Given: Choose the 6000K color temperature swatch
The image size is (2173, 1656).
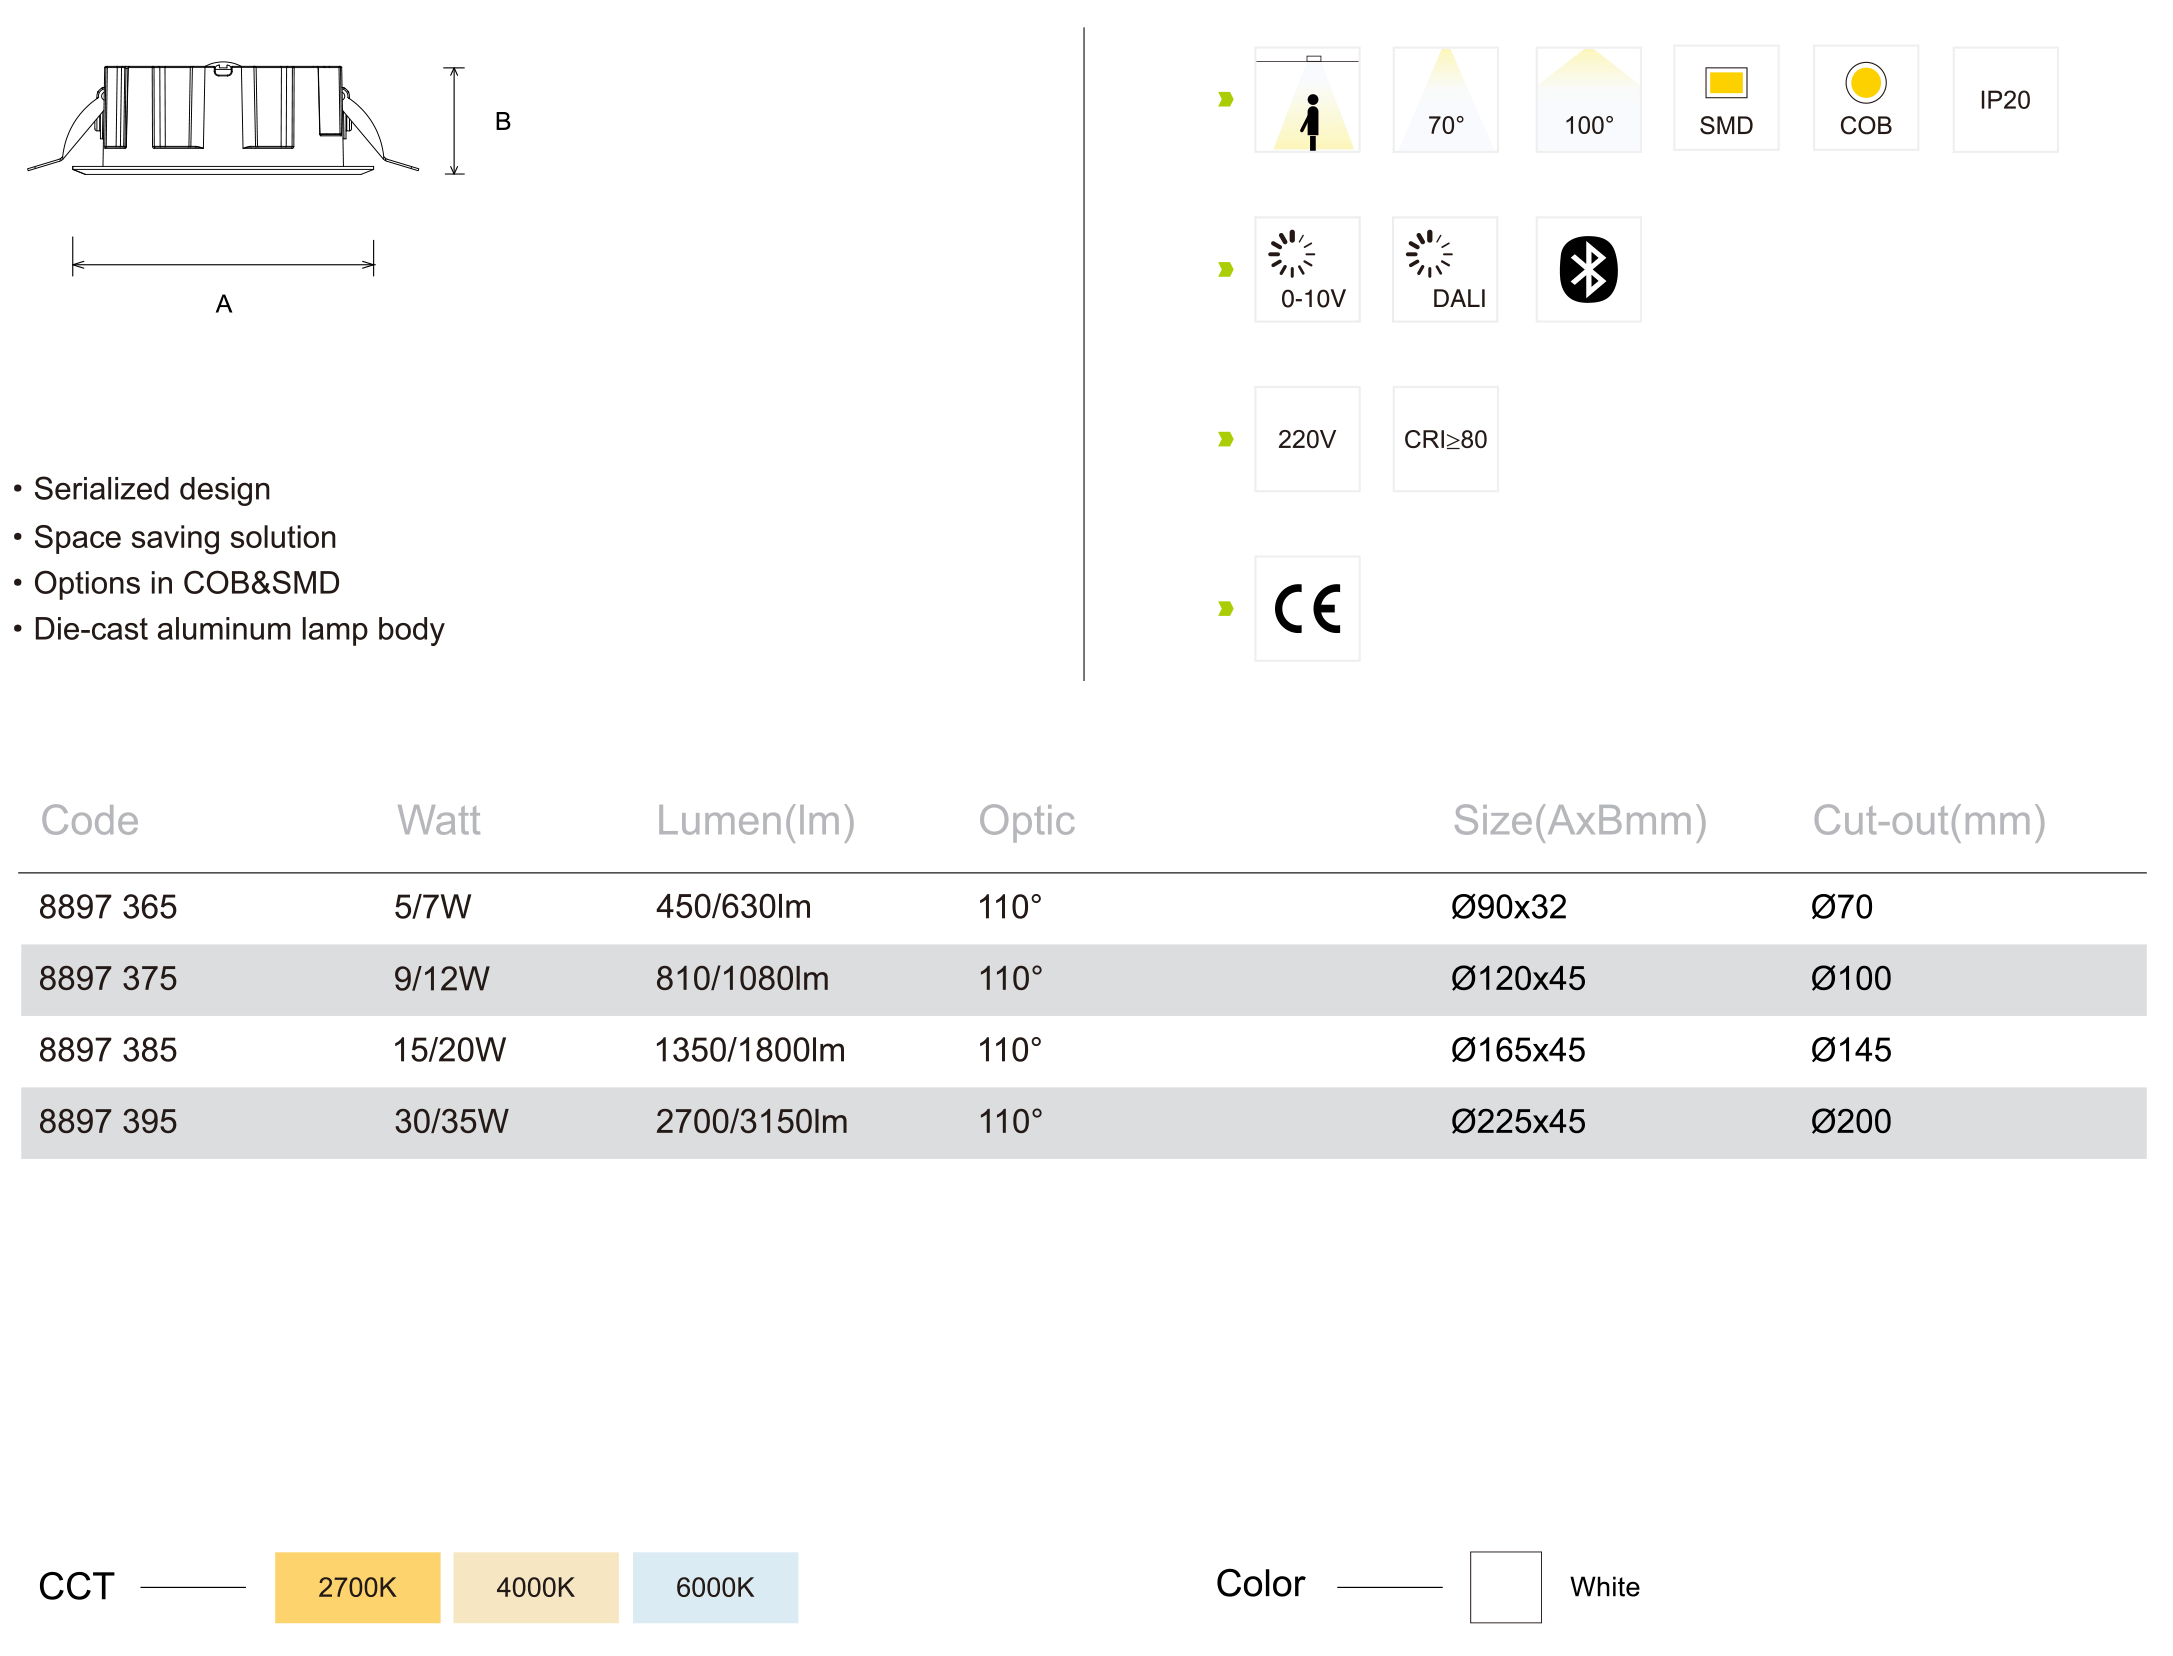Looking at the screenshot, I should (715, 1587).
